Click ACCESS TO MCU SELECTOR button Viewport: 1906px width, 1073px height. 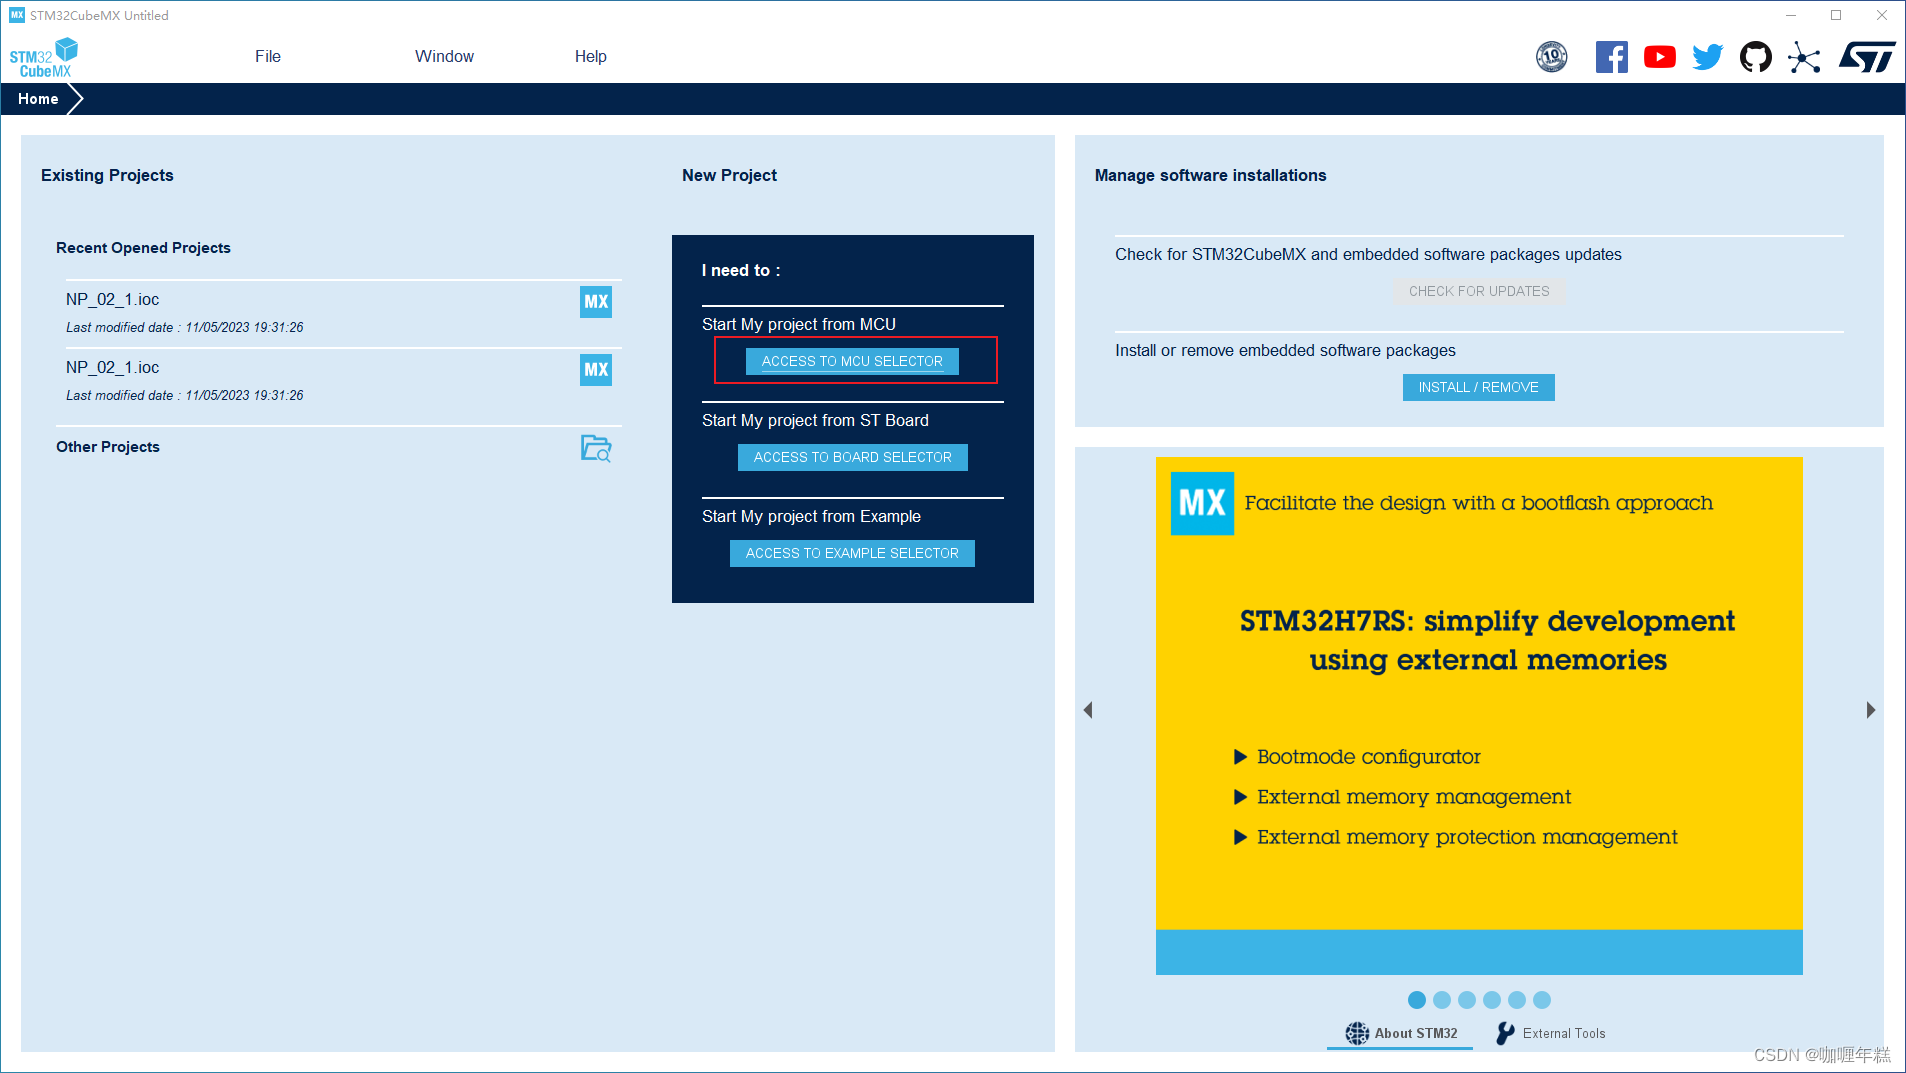tap(852, 361)
